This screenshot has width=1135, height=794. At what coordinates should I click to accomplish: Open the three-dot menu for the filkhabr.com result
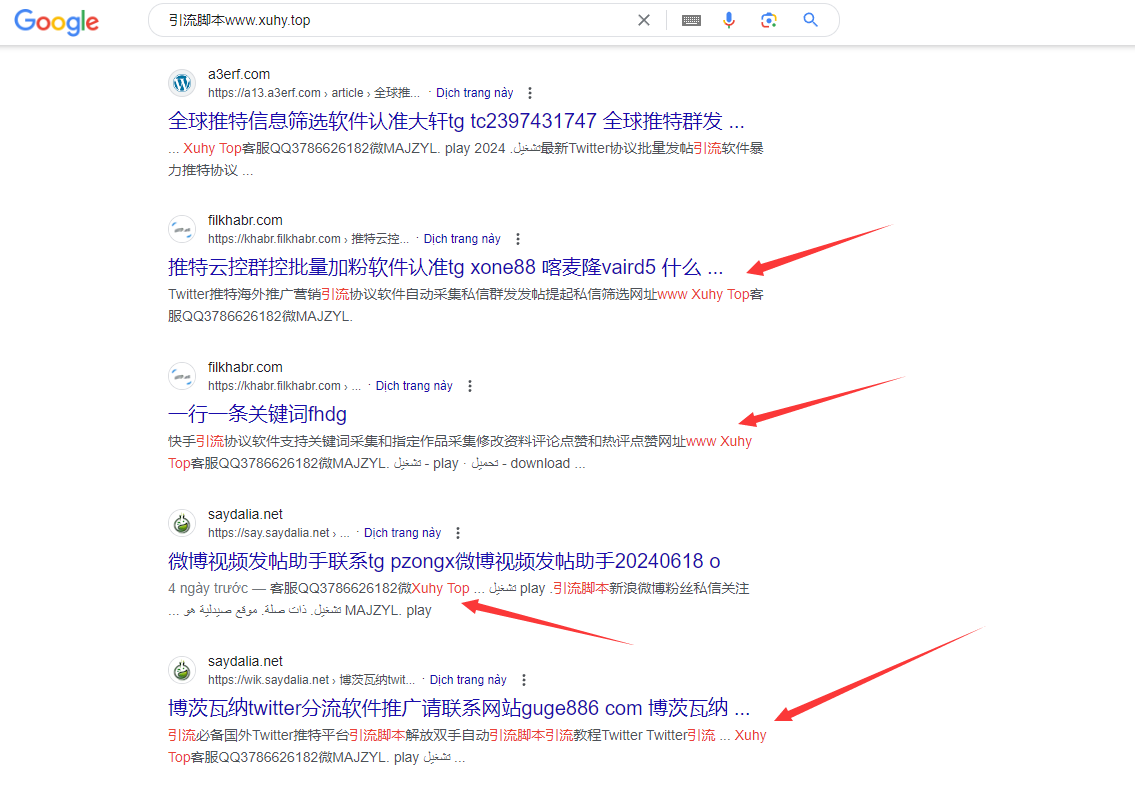point(517,239)
